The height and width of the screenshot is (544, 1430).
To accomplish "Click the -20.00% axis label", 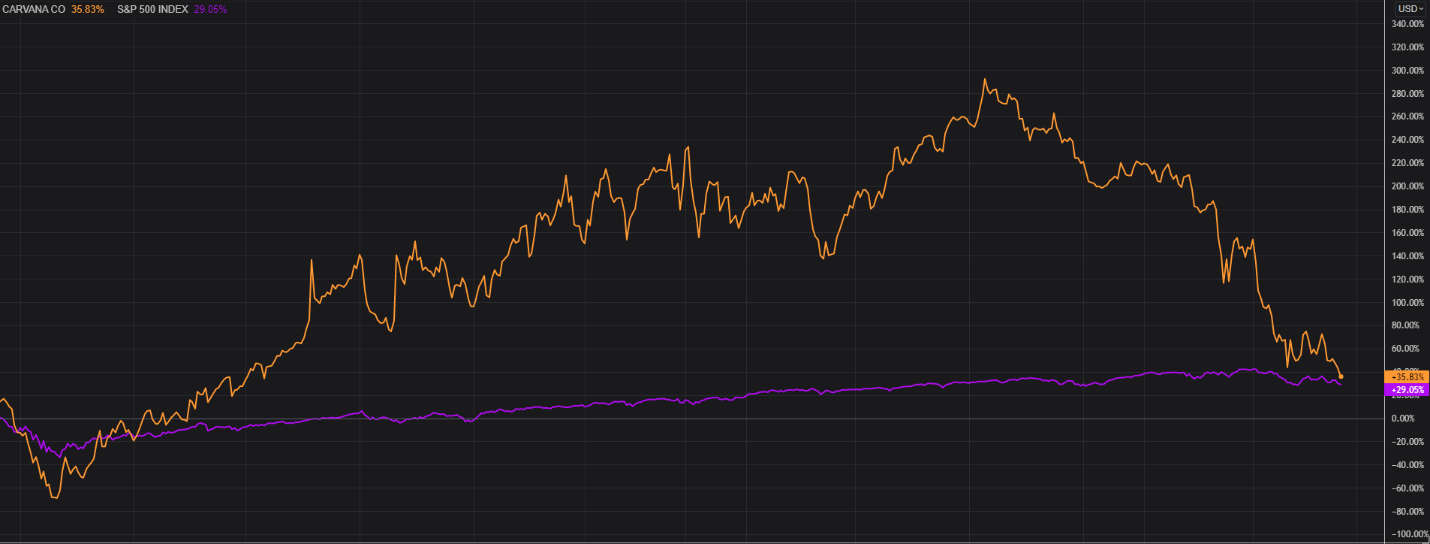I will tap(1408, 442).
